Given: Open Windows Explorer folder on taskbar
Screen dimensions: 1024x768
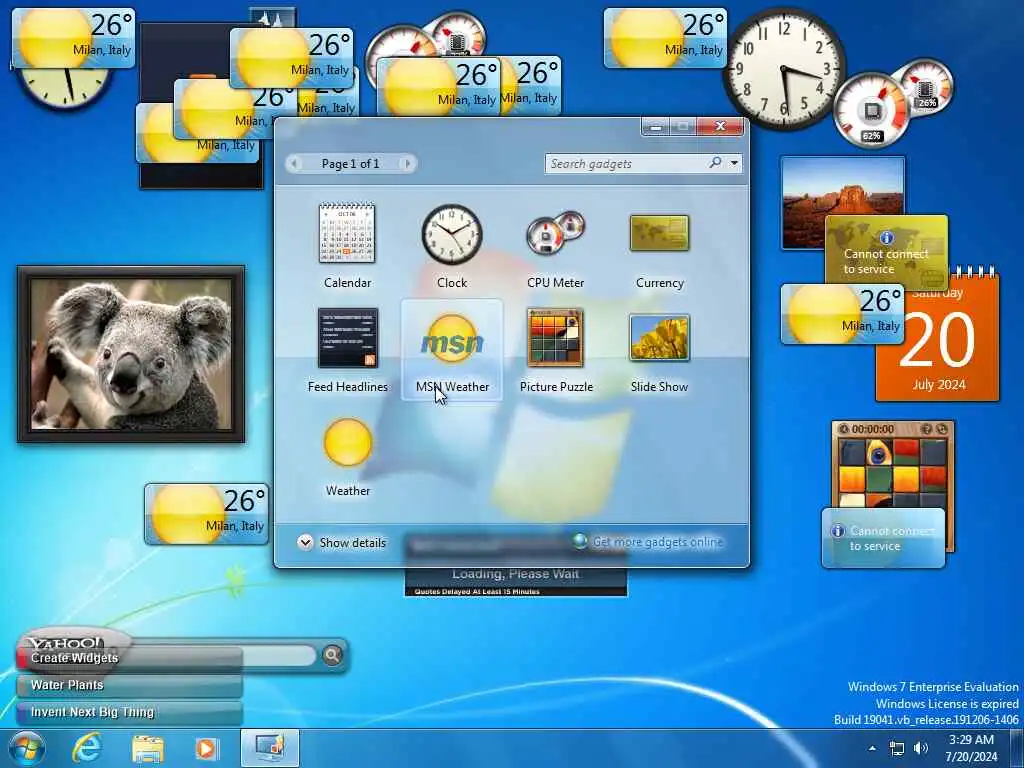Looking at the screenshot, I should click(148, 749).
